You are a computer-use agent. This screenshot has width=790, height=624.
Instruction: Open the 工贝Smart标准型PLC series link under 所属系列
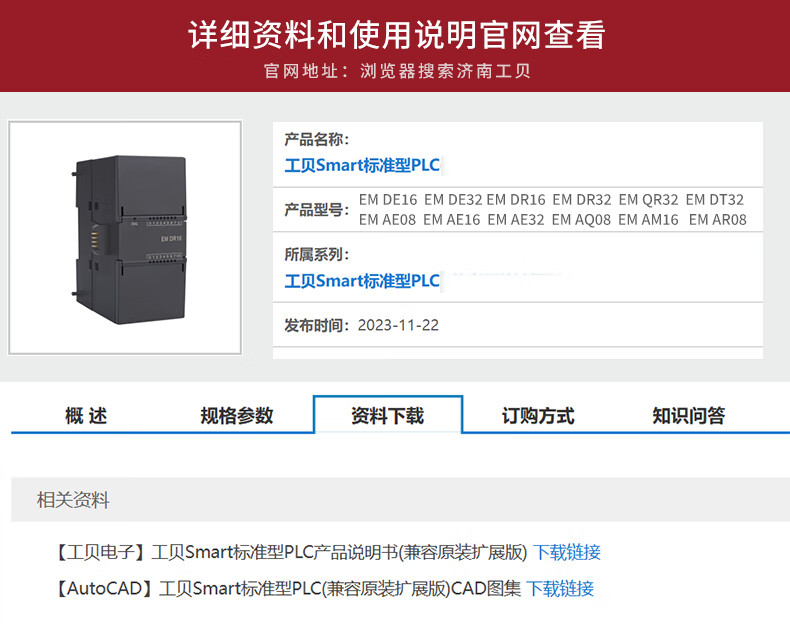(x=362, y=281)
